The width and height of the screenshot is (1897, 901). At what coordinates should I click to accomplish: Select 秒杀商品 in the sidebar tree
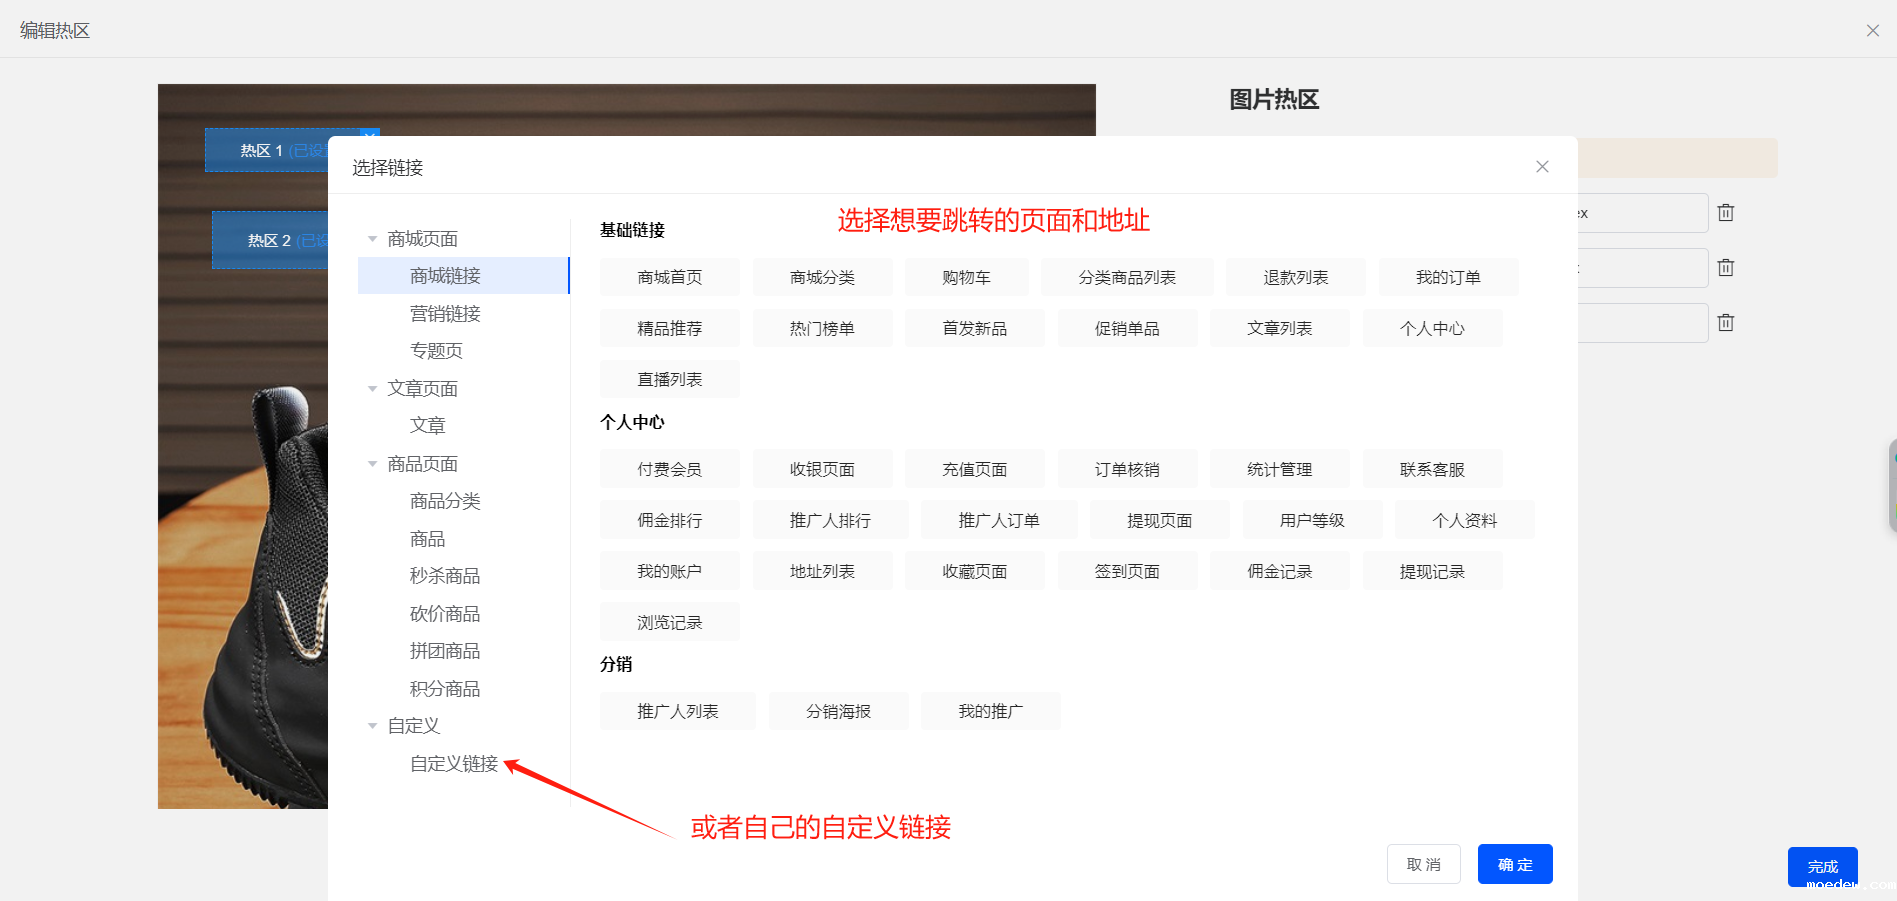[x=445, y=576]
